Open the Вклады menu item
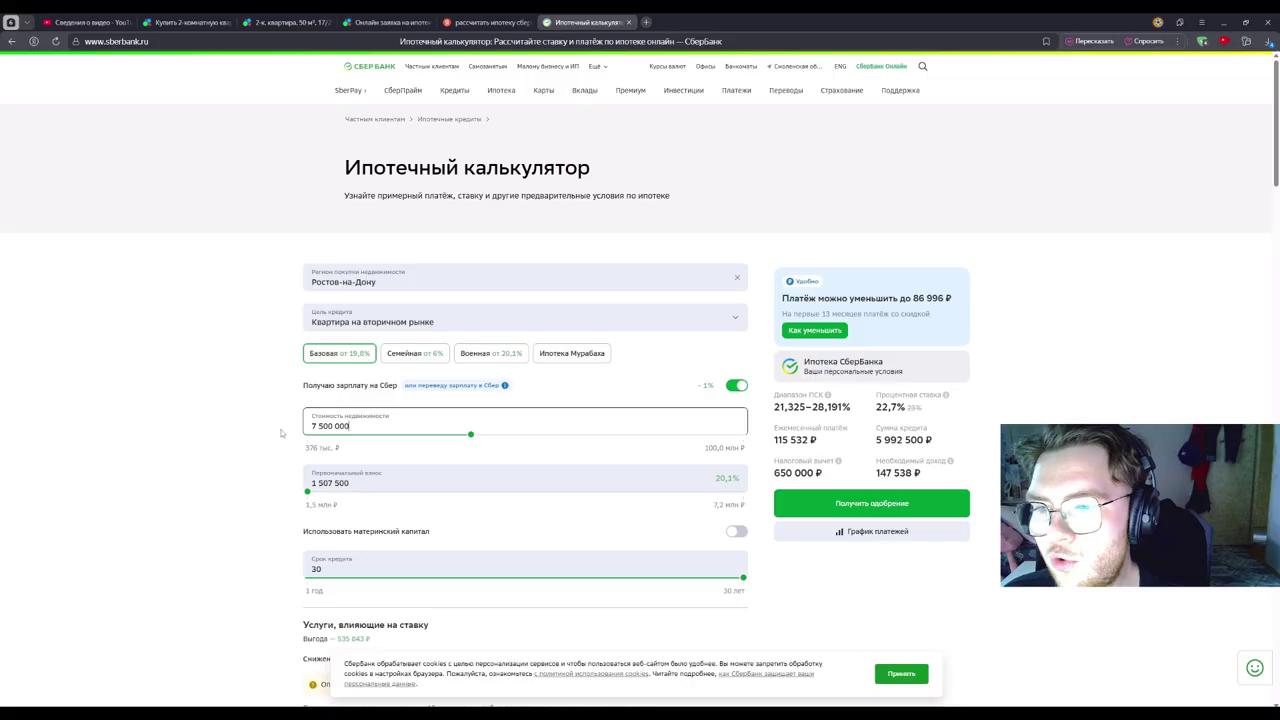Image resolution: width=1280 pixels, height=720 pixels. point(584,90)
